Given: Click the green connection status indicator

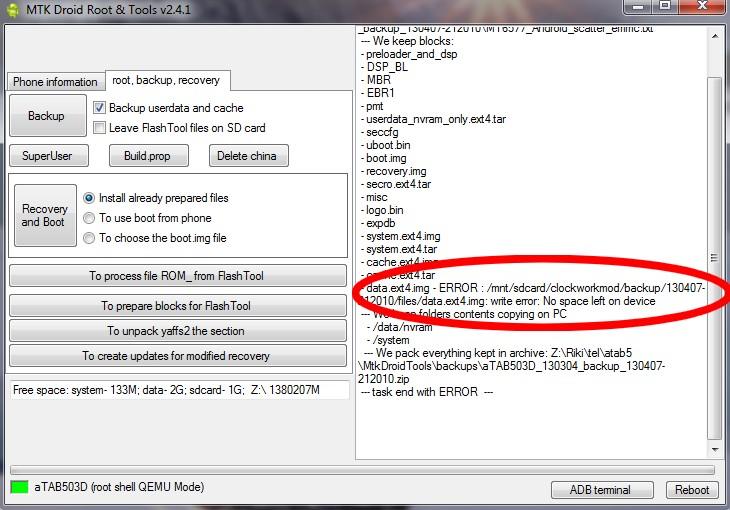Looking at the screenshot, I should (x=19, y=487).
